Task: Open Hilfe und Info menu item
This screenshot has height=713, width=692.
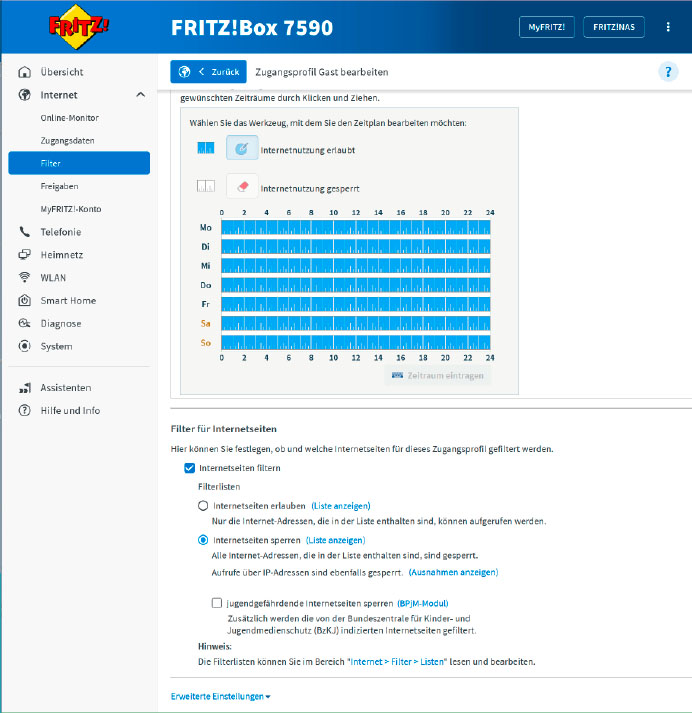Action: pyautogui.click(x=70, y=411)
